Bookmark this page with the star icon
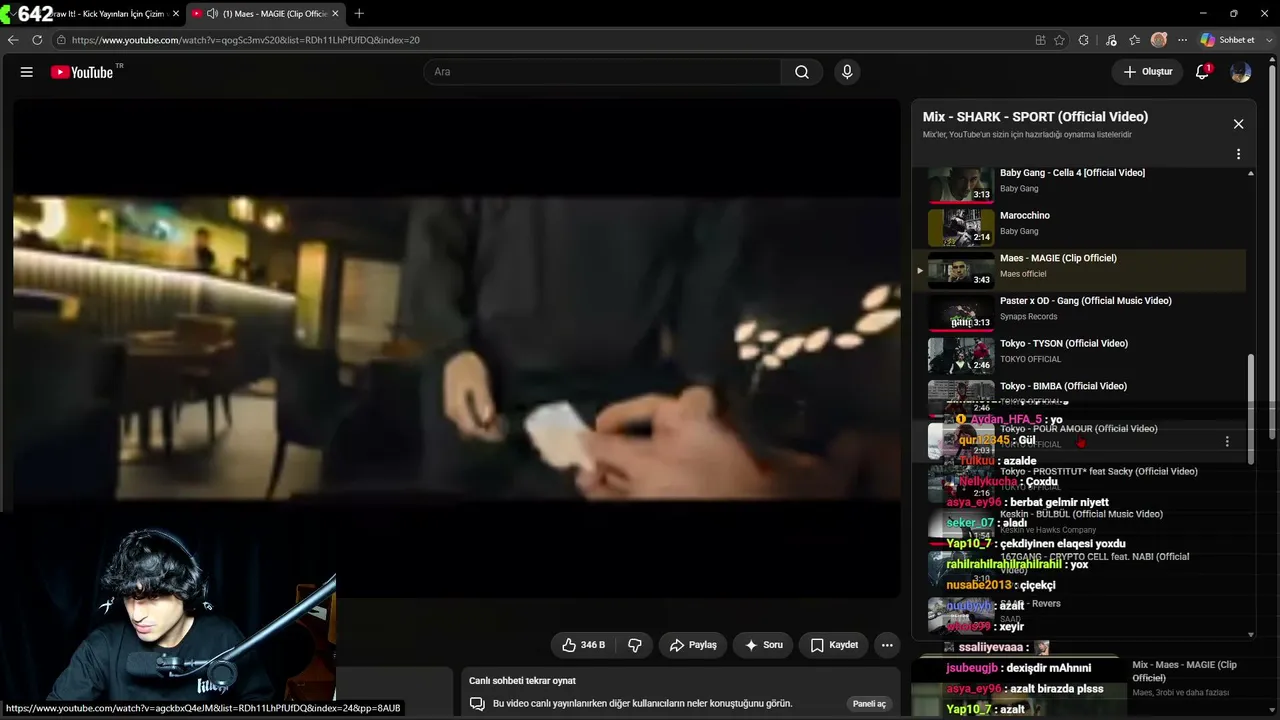 click(x=1059, y=40)
